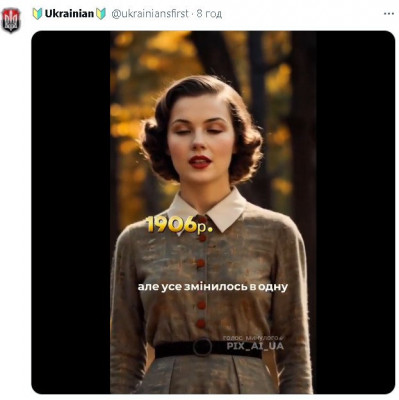This screenshot has width=399, height=400.
Task: Click the round belt buckle in video
Action: (x=202, y=347)
